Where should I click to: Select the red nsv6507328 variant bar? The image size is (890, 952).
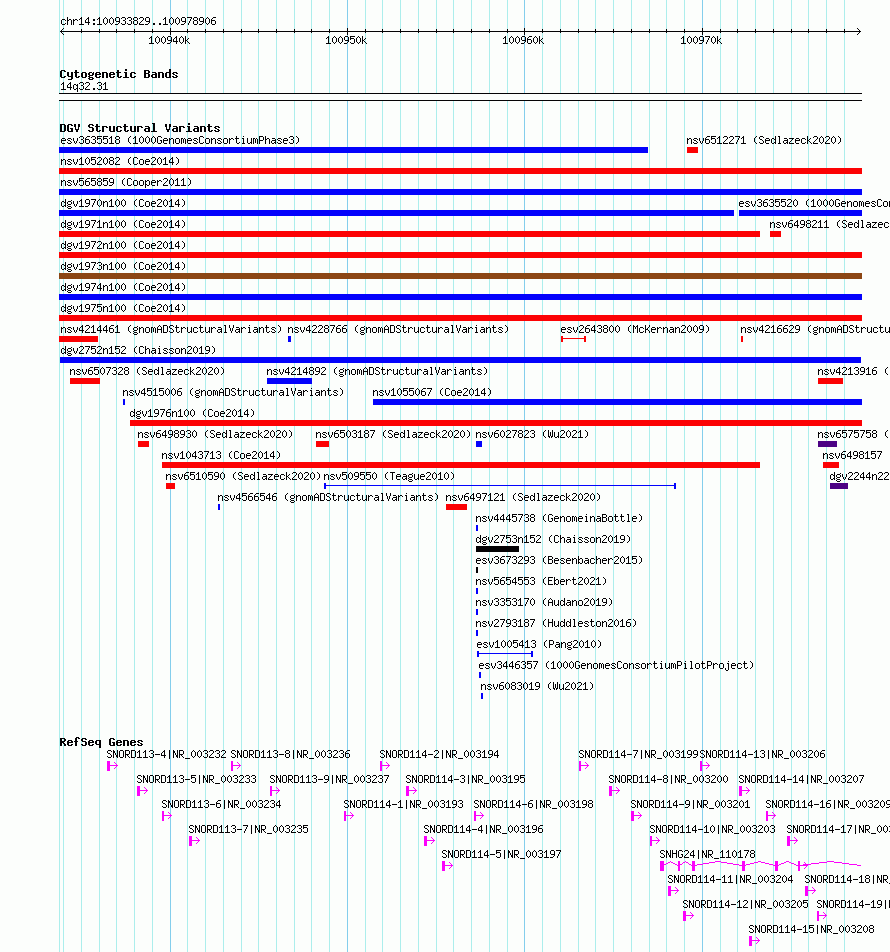pos(85,381)
